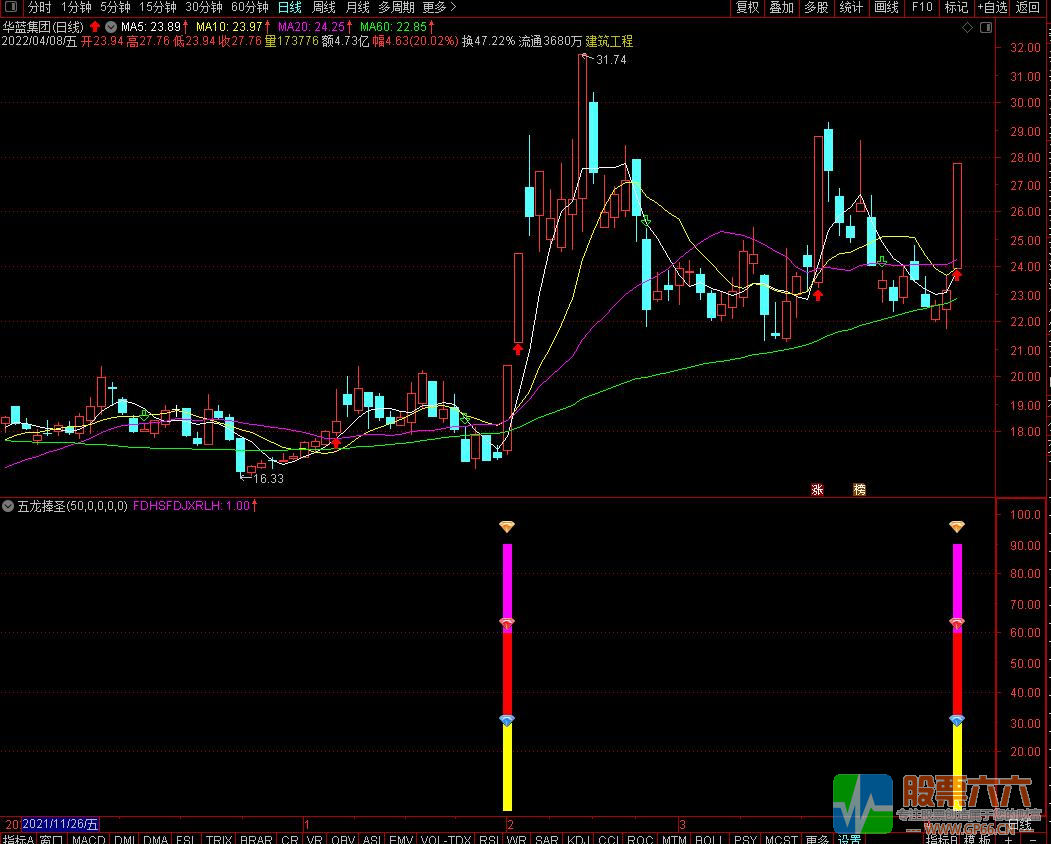This screenshot has height=844, width=1051.
Task: Select the MACD indicator tab
Action: pyautogui.click(x=88, y=839)
